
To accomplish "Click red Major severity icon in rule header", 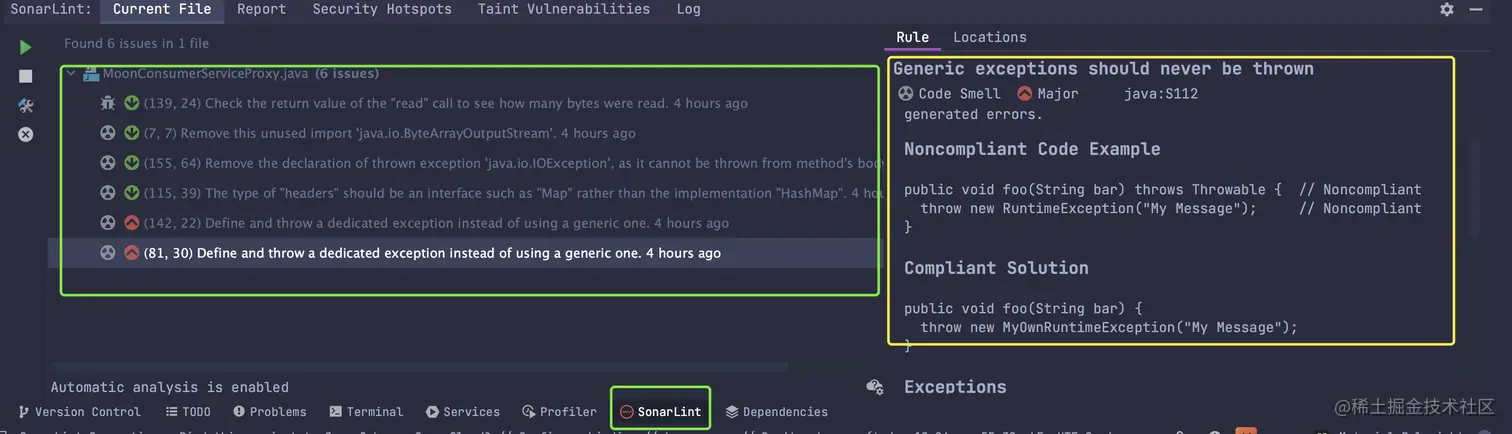I will pos(1024,93).
